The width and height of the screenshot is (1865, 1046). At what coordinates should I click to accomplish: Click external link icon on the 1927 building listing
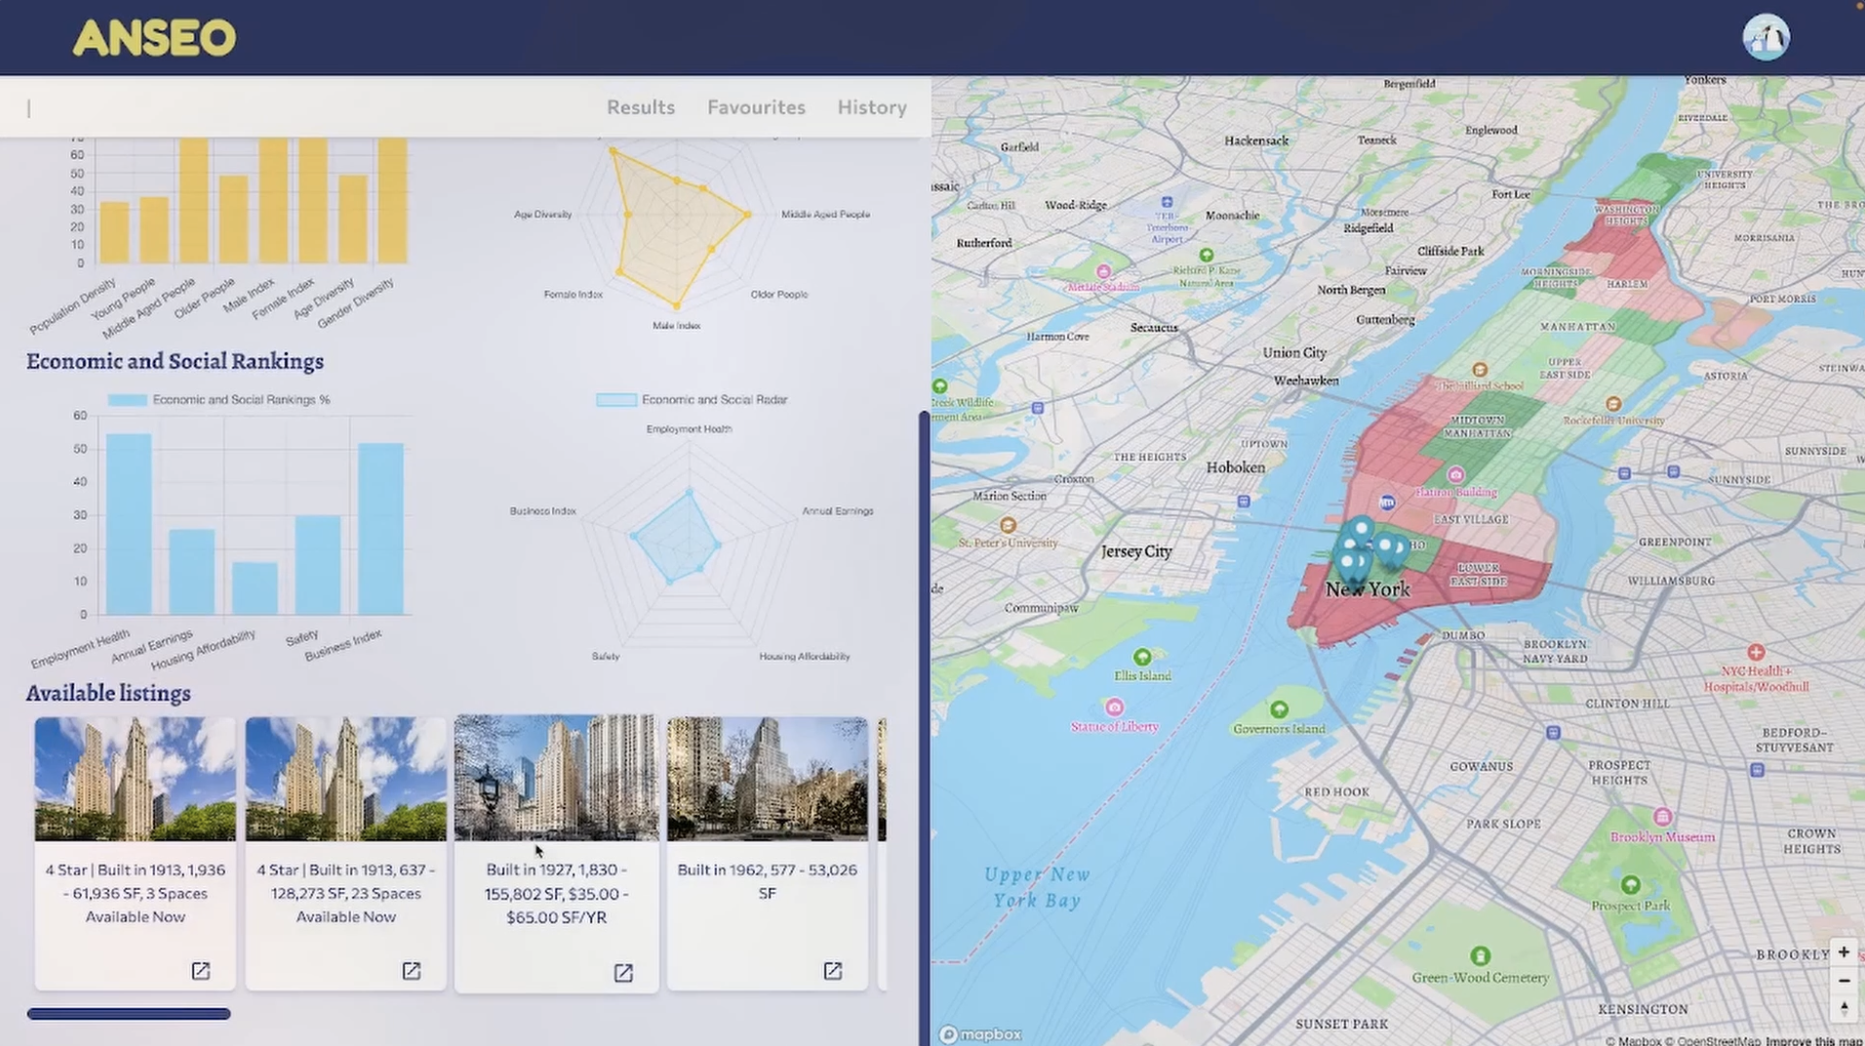pos(622,971)
